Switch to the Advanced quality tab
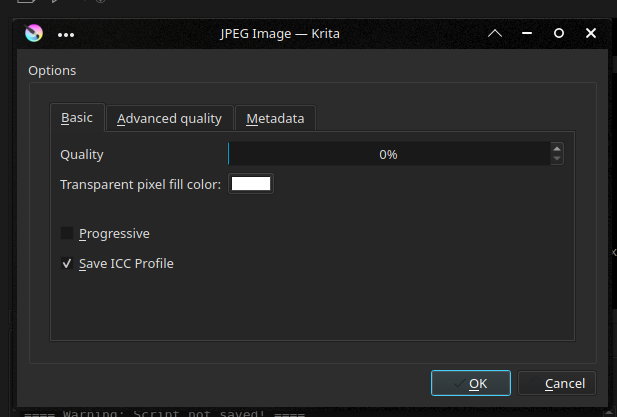This screenshot has height=417, width=617. [x=169, y=118]
